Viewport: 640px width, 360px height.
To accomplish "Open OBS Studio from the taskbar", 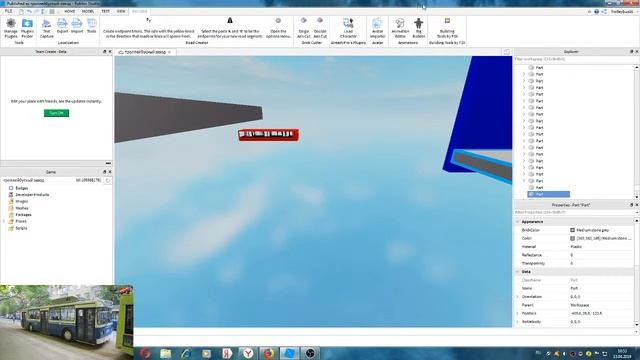I will coord(310,353).
